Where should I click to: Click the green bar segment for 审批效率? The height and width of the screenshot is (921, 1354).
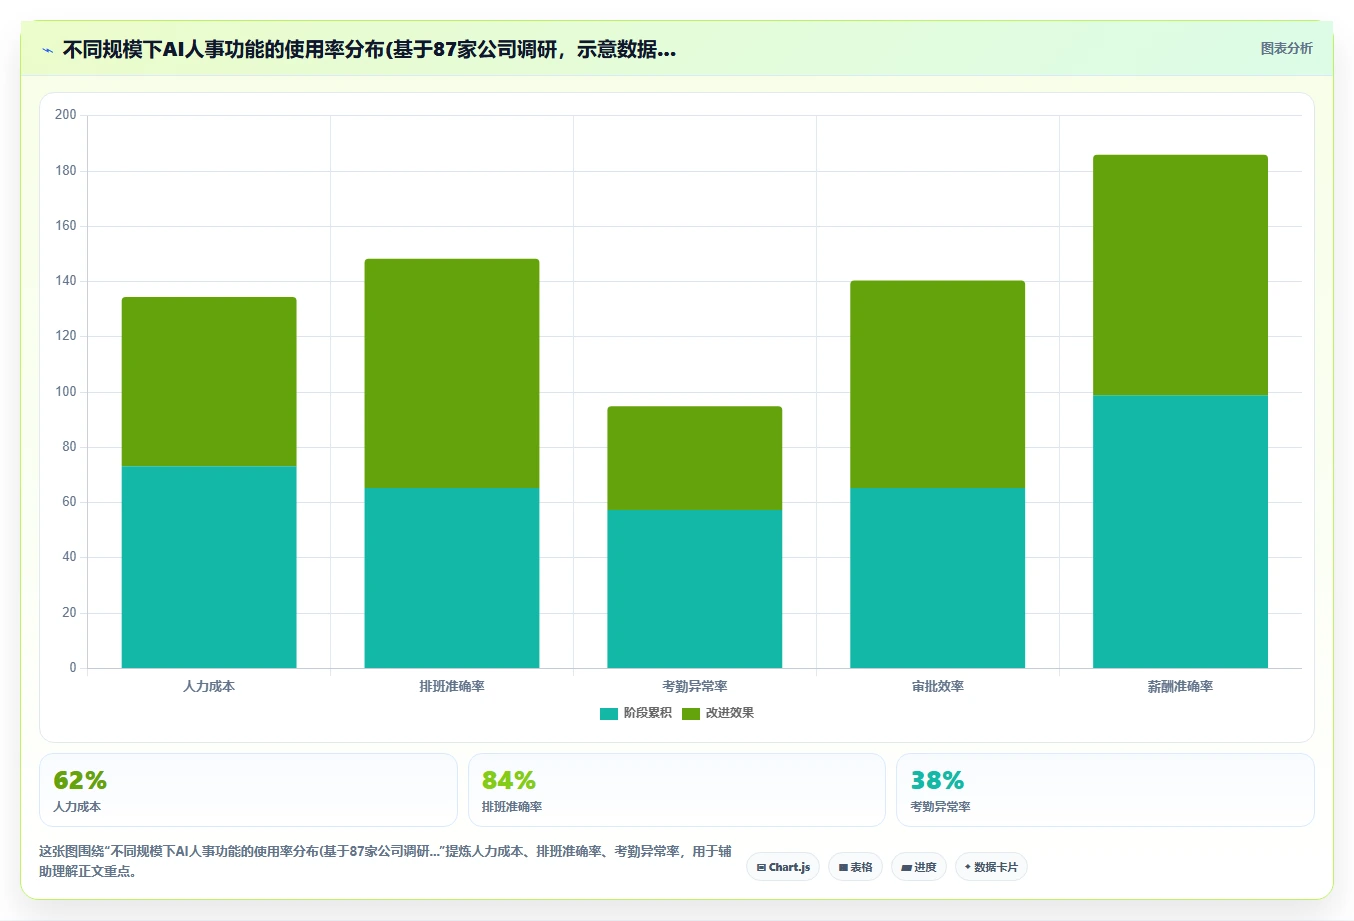pyautogui.click(x=938, y=384)
